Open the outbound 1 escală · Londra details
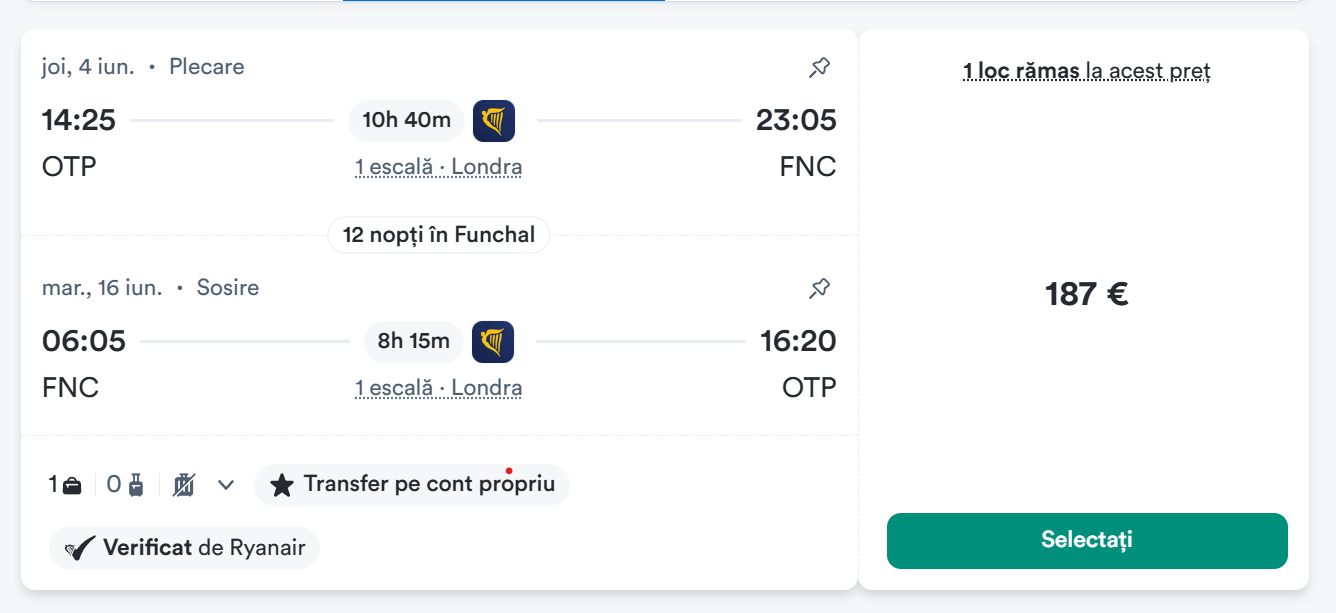 [x=438, y=167]
